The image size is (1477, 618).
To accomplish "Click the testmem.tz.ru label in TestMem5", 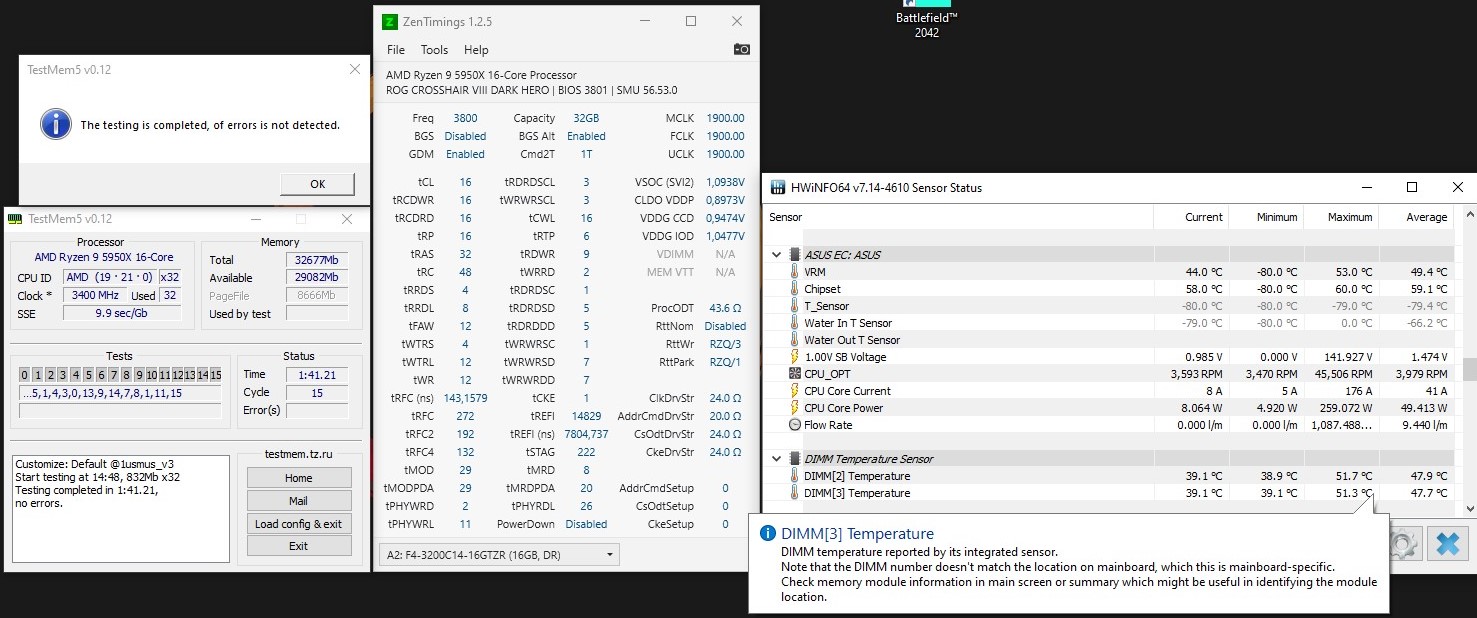I will click(298, 453).
